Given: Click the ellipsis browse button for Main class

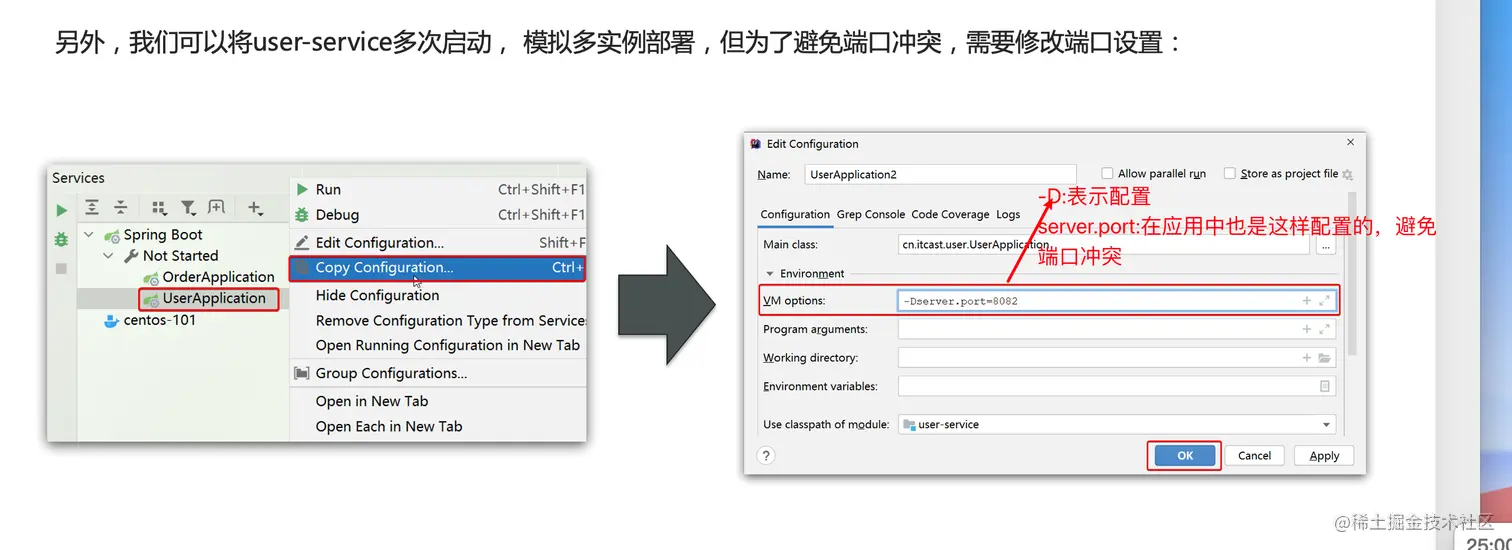Looking at the screenshot, I should (x=1326, y=245).
